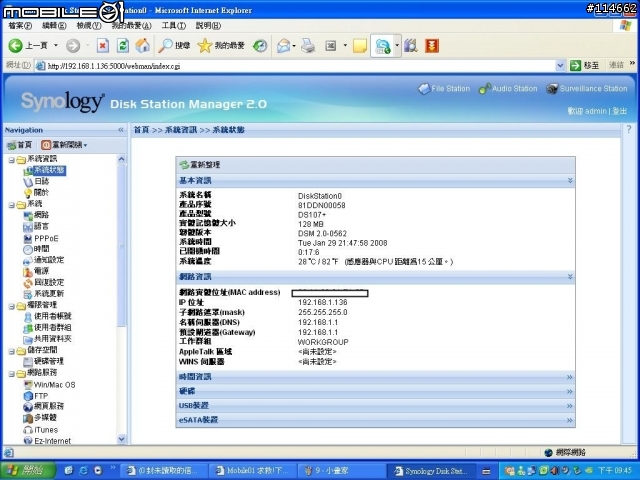Collapse the 系統資訊 tree folder
Image resolution: width=640 pixels, height=480 pixels.
11,160
